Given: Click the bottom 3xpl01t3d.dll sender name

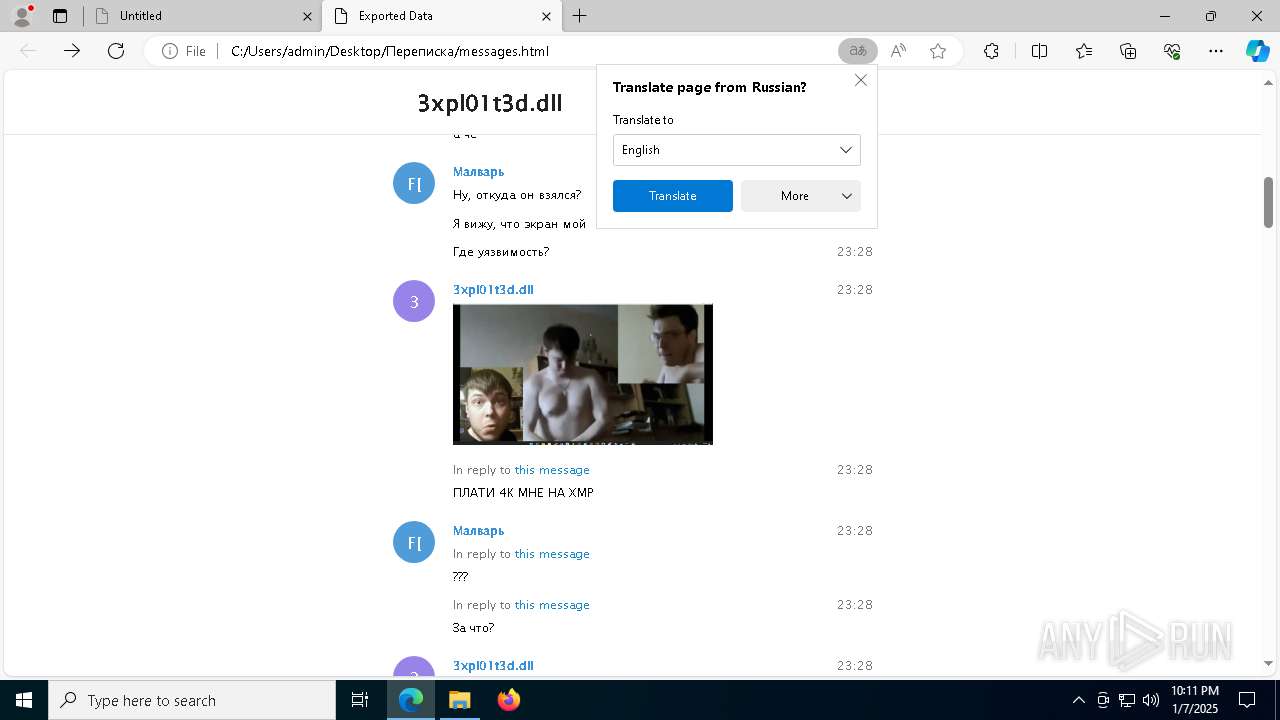Looking at the screenshot, I should click(x=493, y=666).
